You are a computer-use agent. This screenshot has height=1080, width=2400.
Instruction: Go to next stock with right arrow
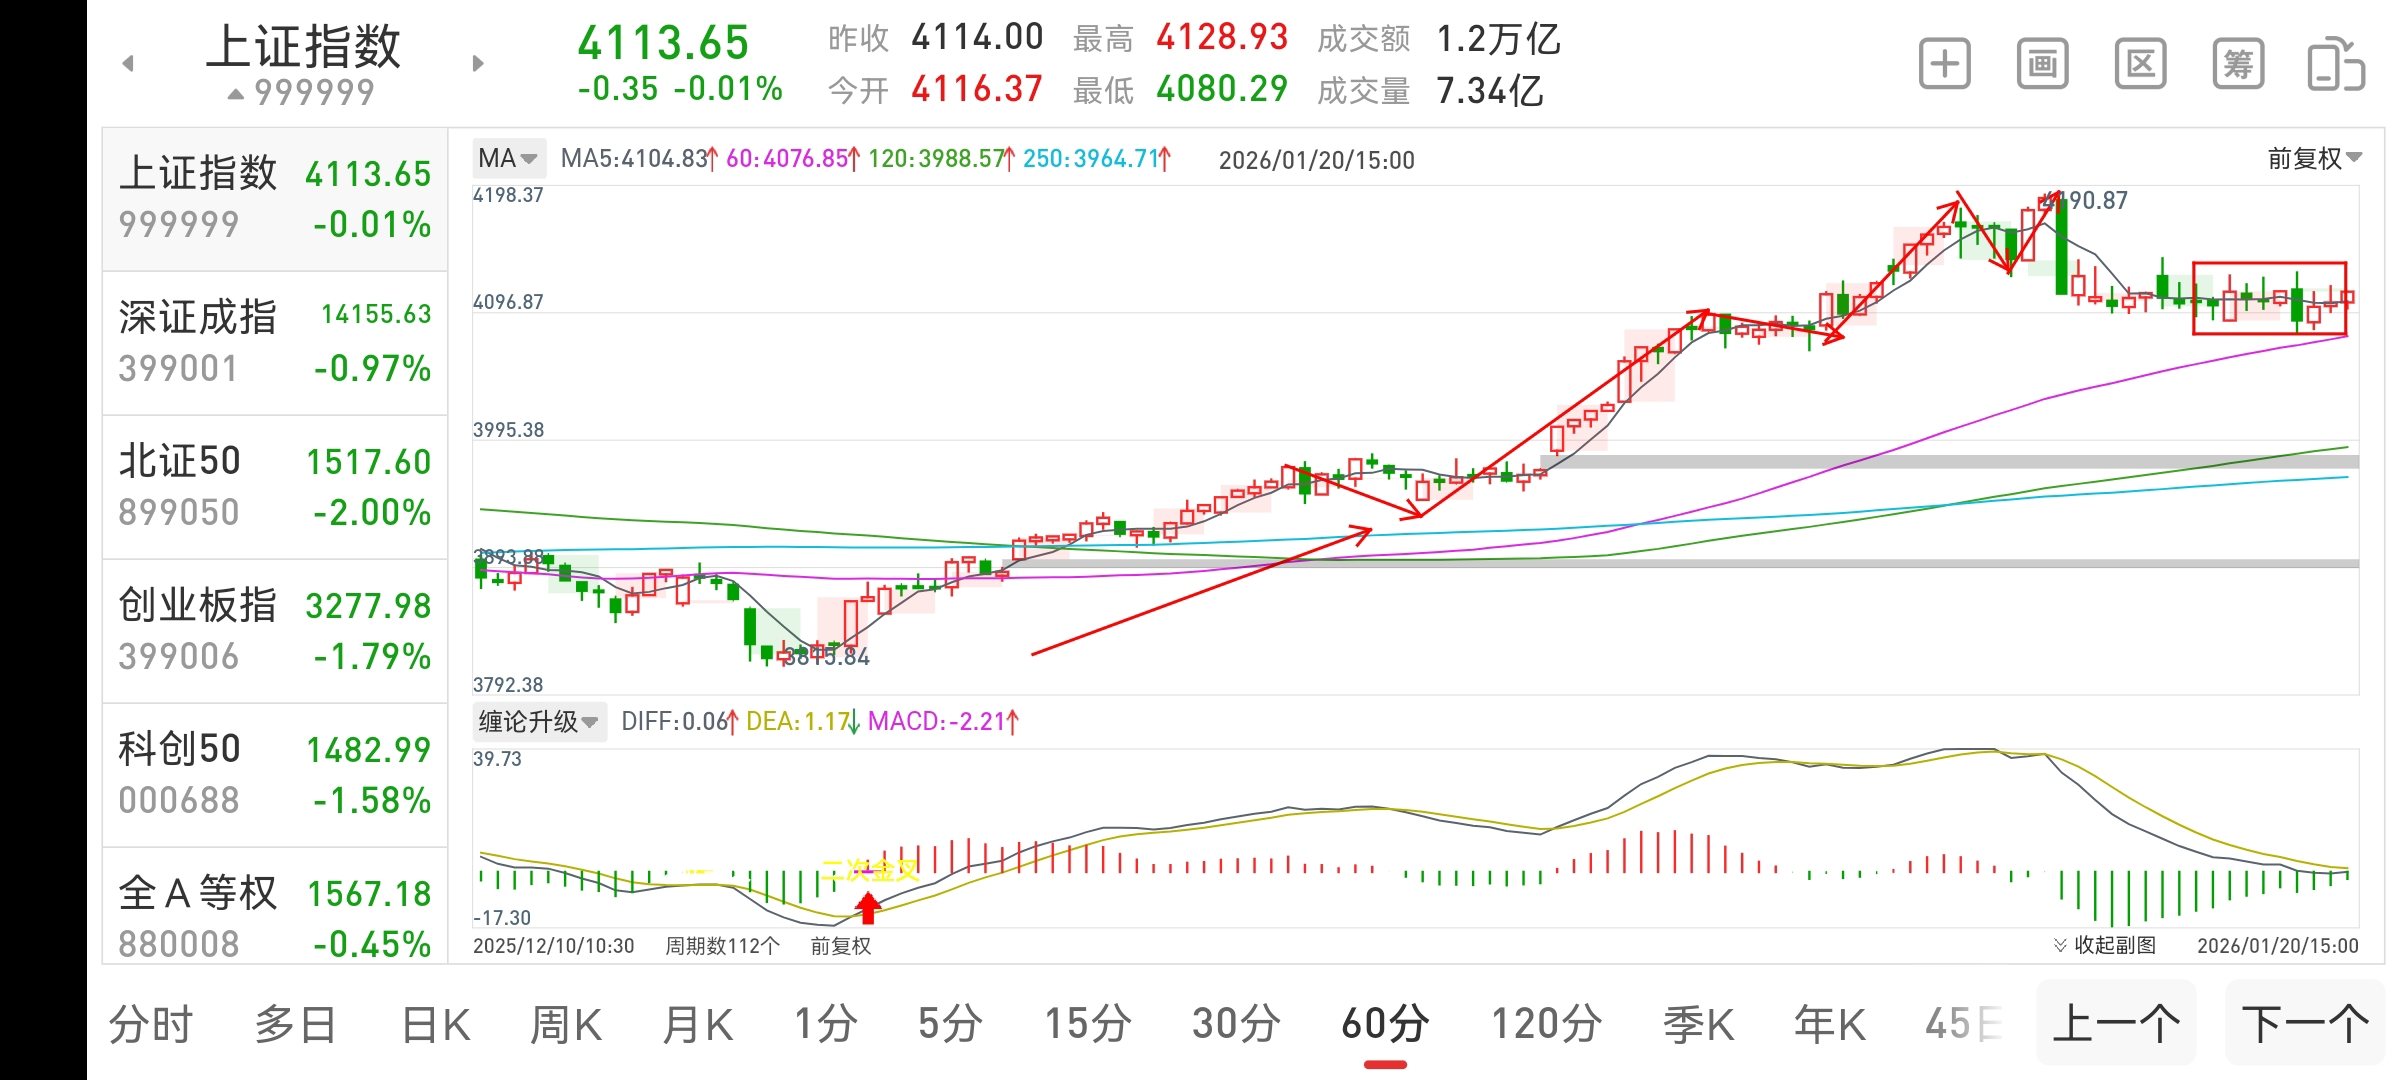(x=478, y=63)
